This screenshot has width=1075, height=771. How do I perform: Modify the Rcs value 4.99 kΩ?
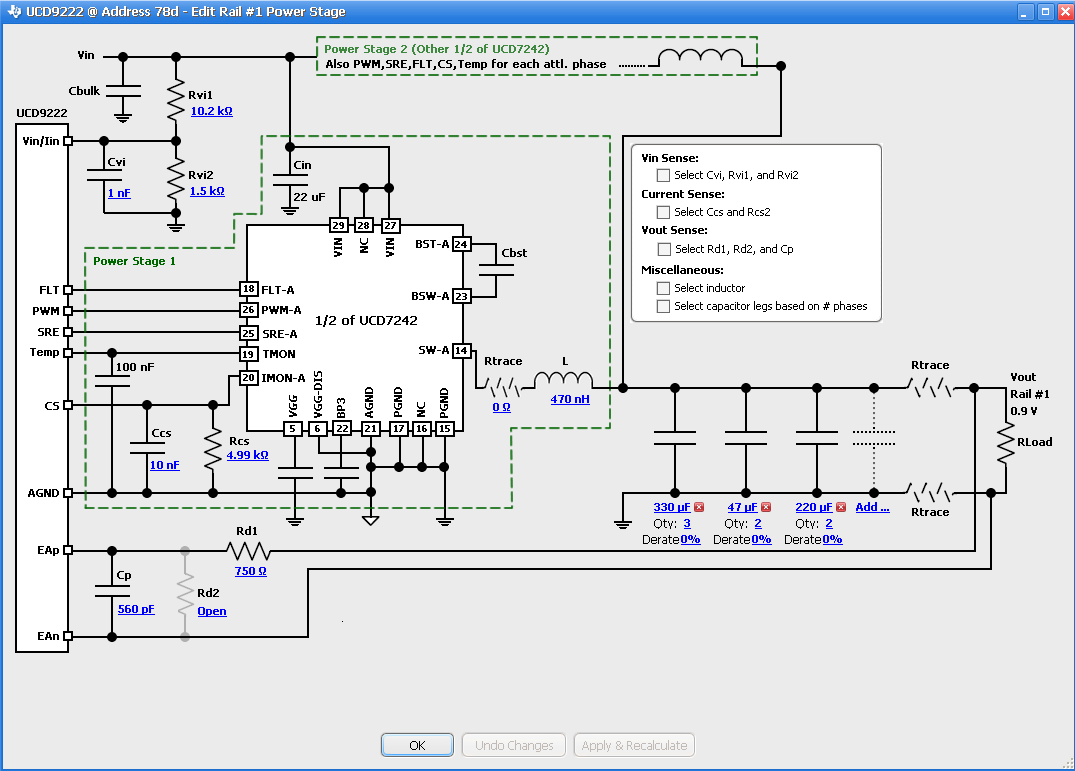click(x=245, y=454)
